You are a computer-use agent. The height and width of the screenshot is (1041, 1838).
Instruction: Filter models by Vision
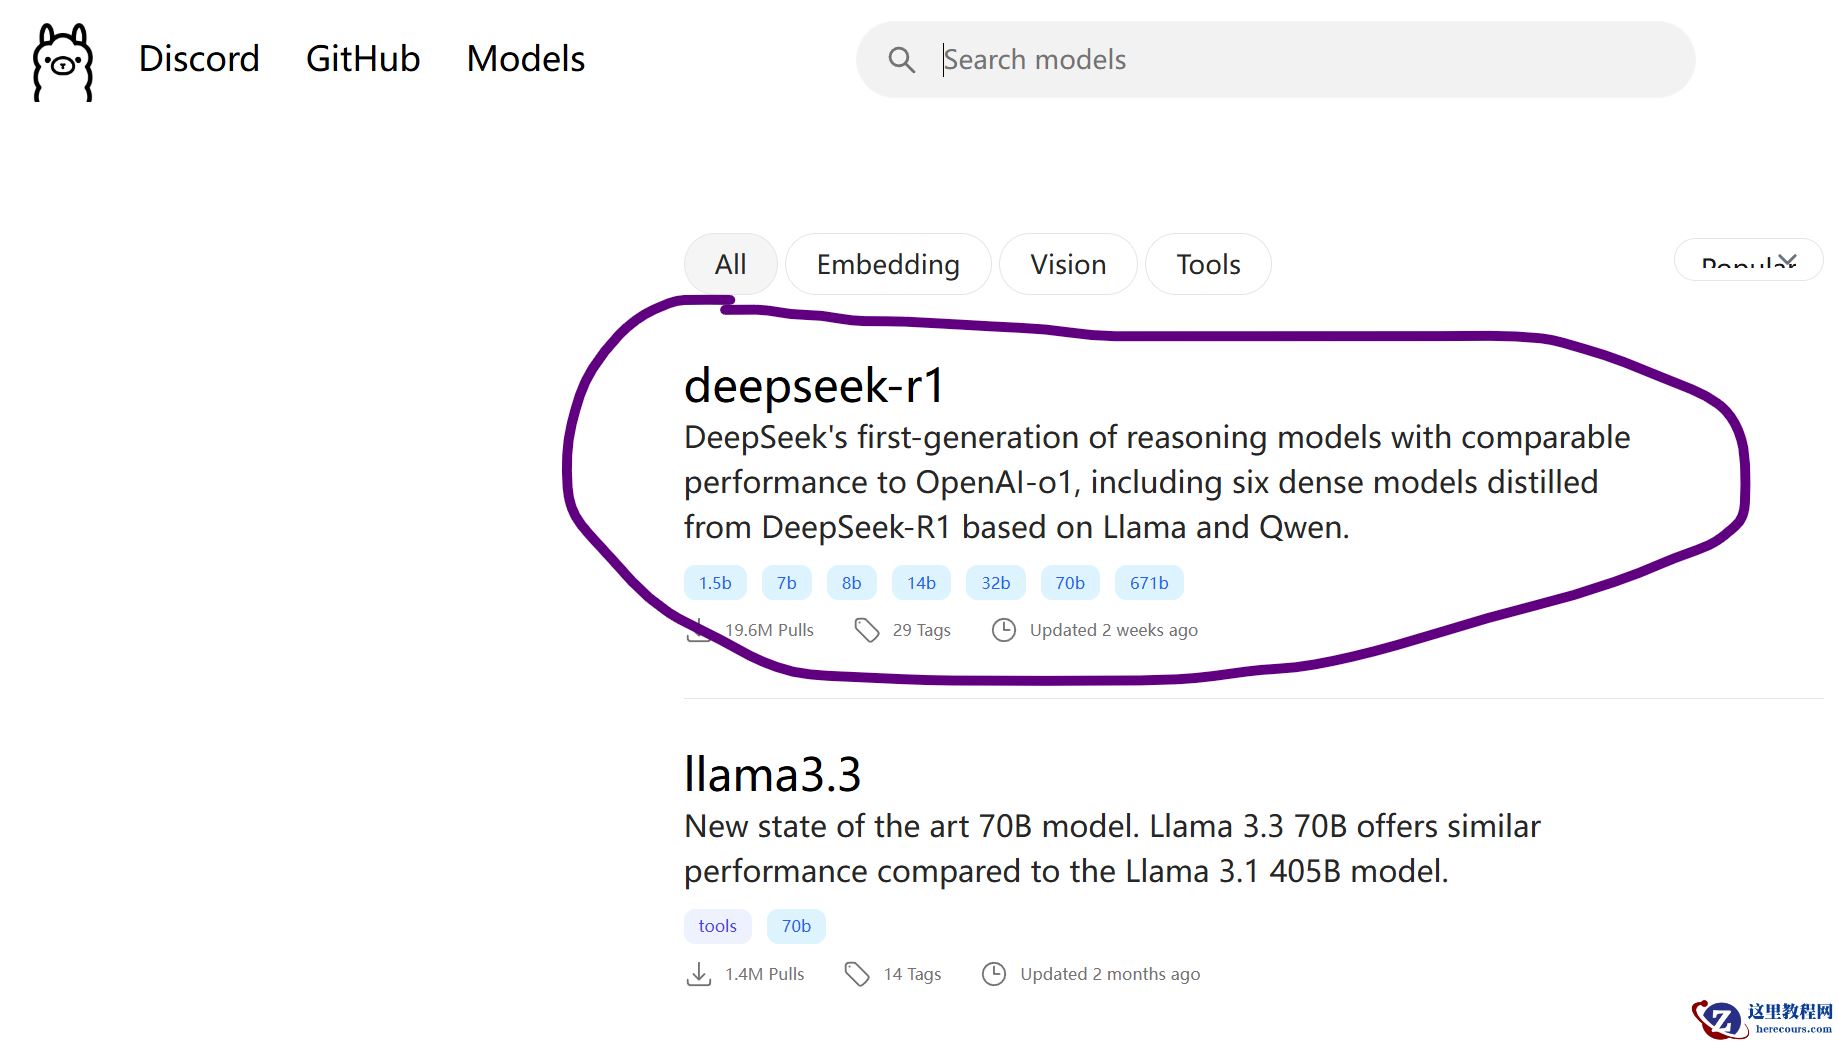(1068, 264)
